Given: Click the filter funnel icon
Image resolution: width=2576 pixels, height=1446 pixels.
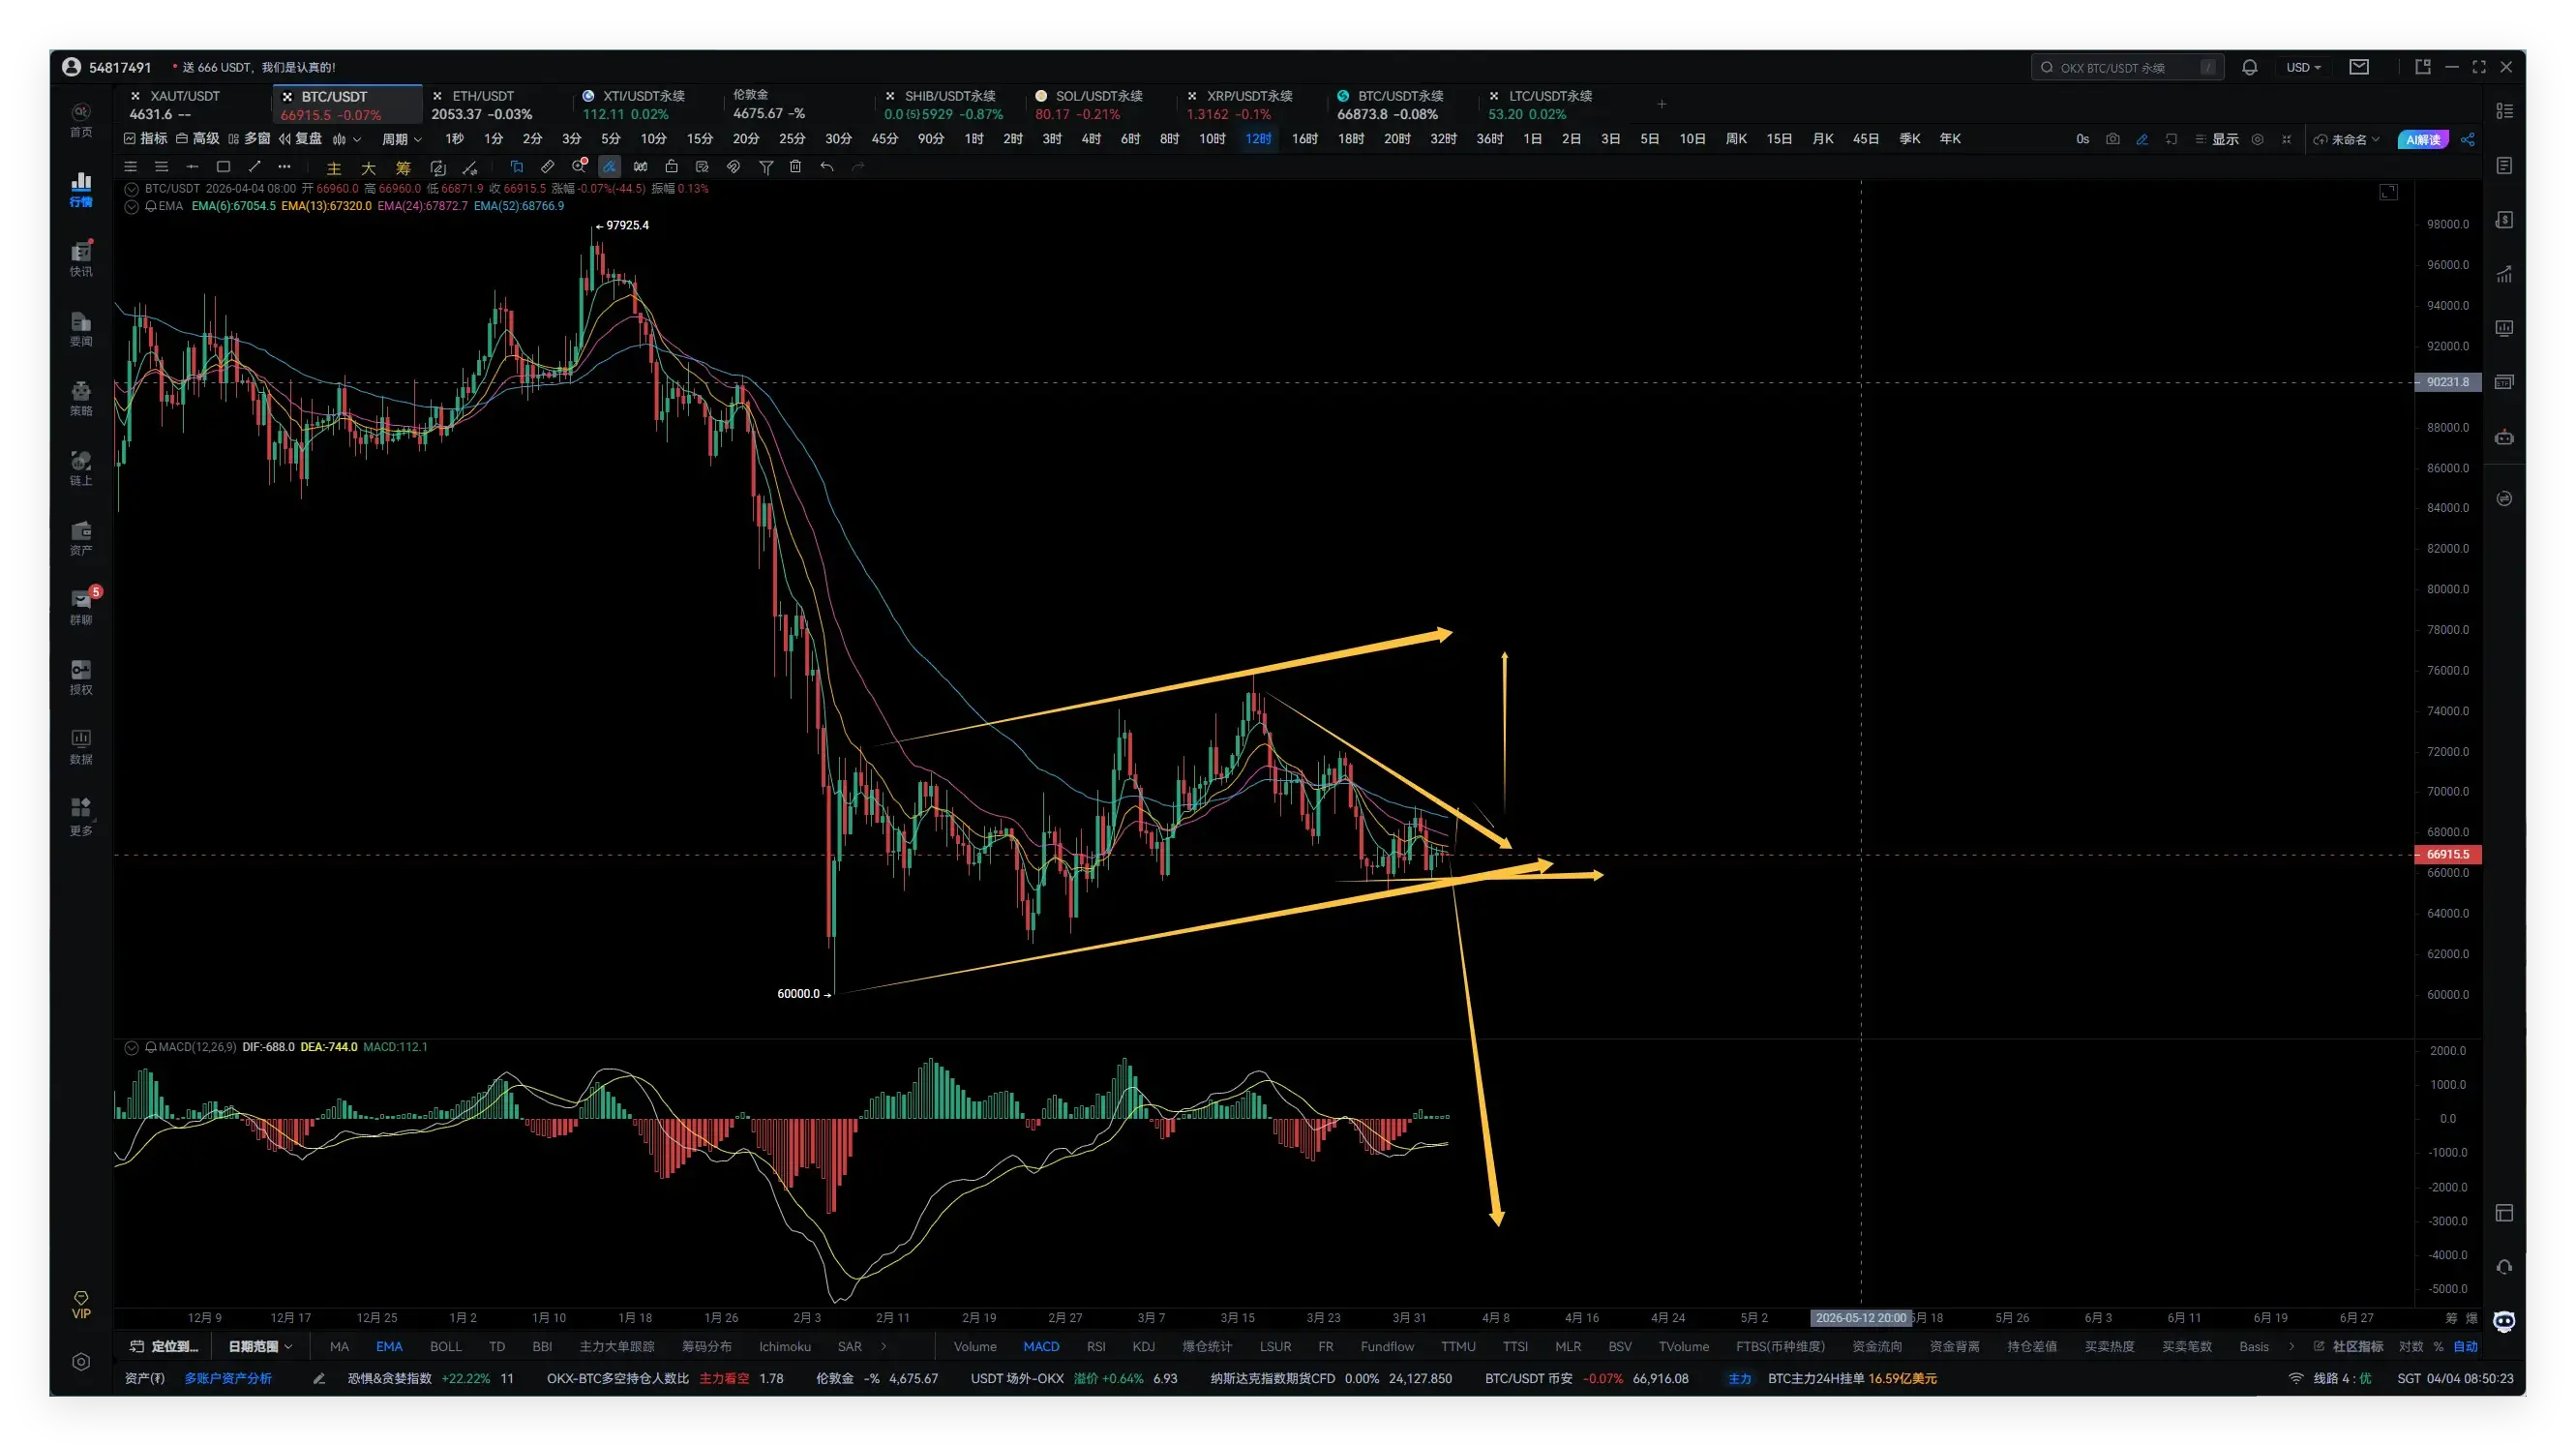Looking at the screenshot, I should 765,167.
